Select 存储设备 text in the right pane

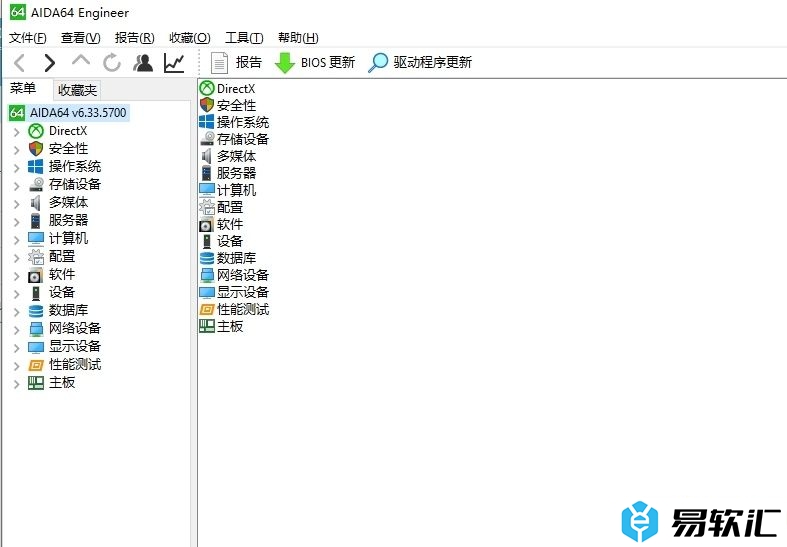(243, 140)
